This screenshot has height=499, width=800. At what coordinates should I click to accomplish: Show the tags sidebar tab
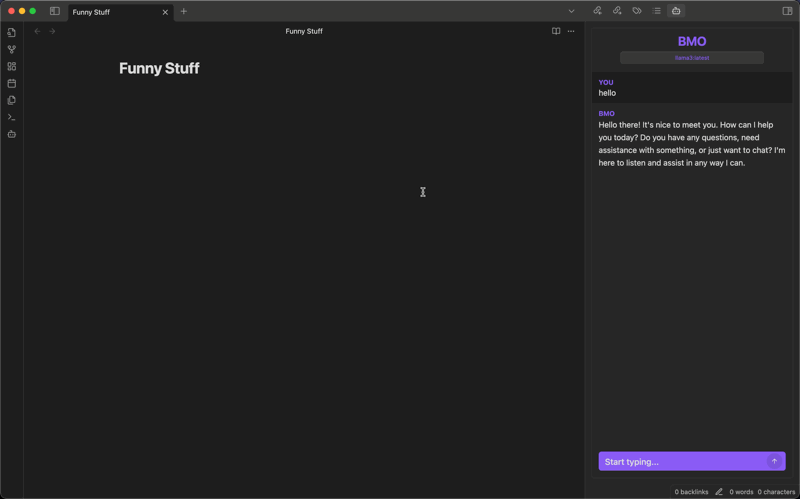637,11
